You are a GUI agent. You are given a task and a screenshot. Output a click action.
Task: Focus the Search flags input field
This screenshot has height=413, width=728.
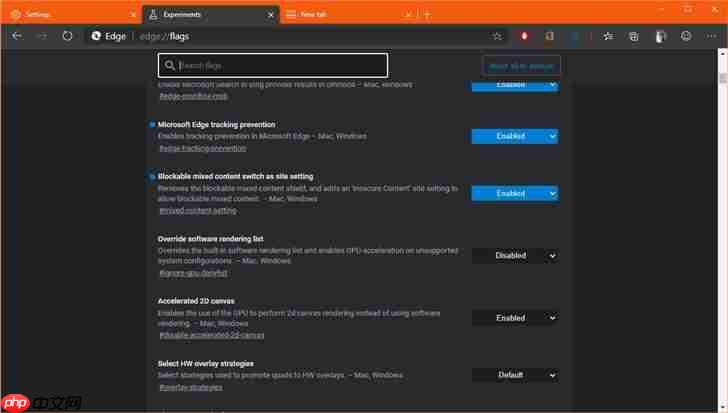(273, 65)
